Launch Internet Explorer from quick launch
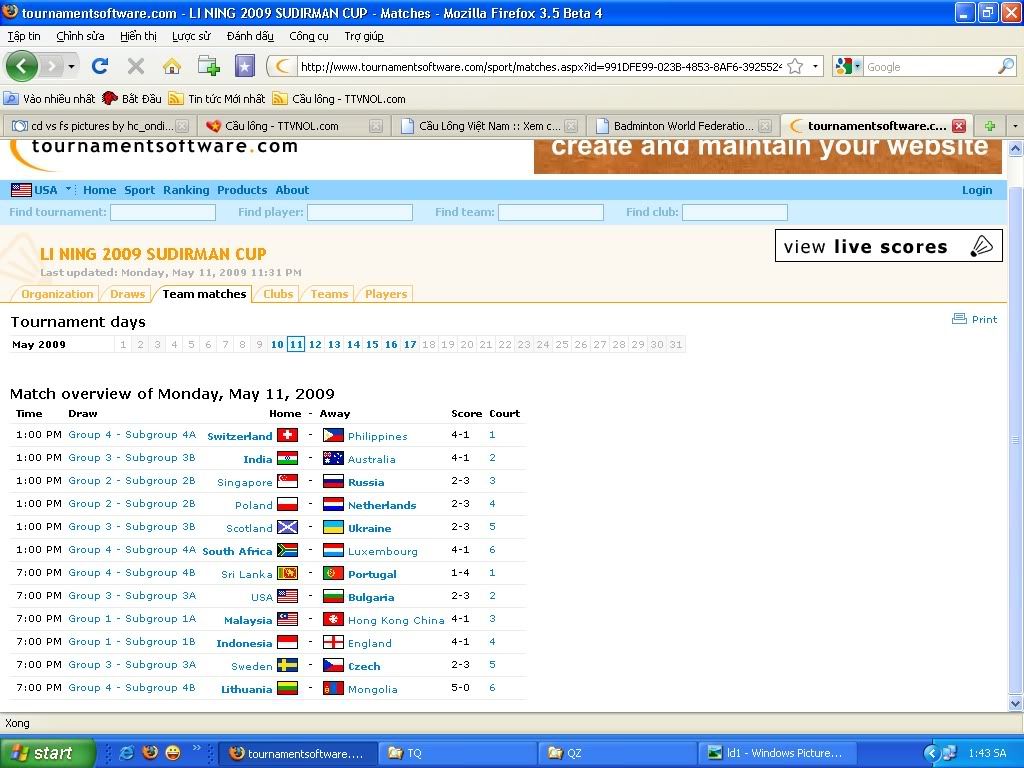 click(x=127, y=753)
